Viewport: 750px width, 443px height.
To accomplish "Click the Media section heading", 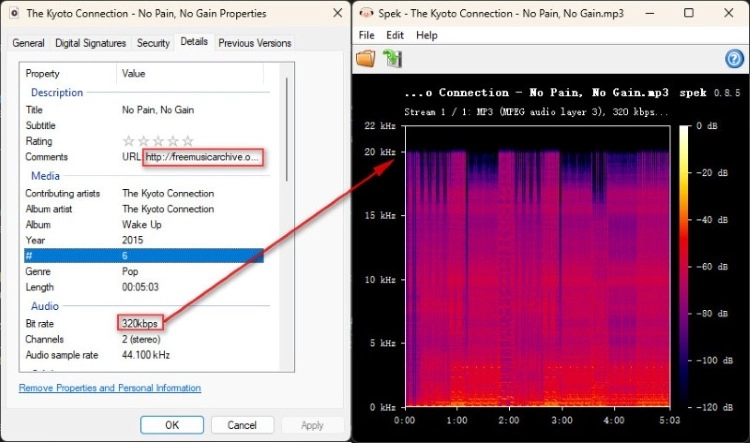I will click(x=45, y=176).
